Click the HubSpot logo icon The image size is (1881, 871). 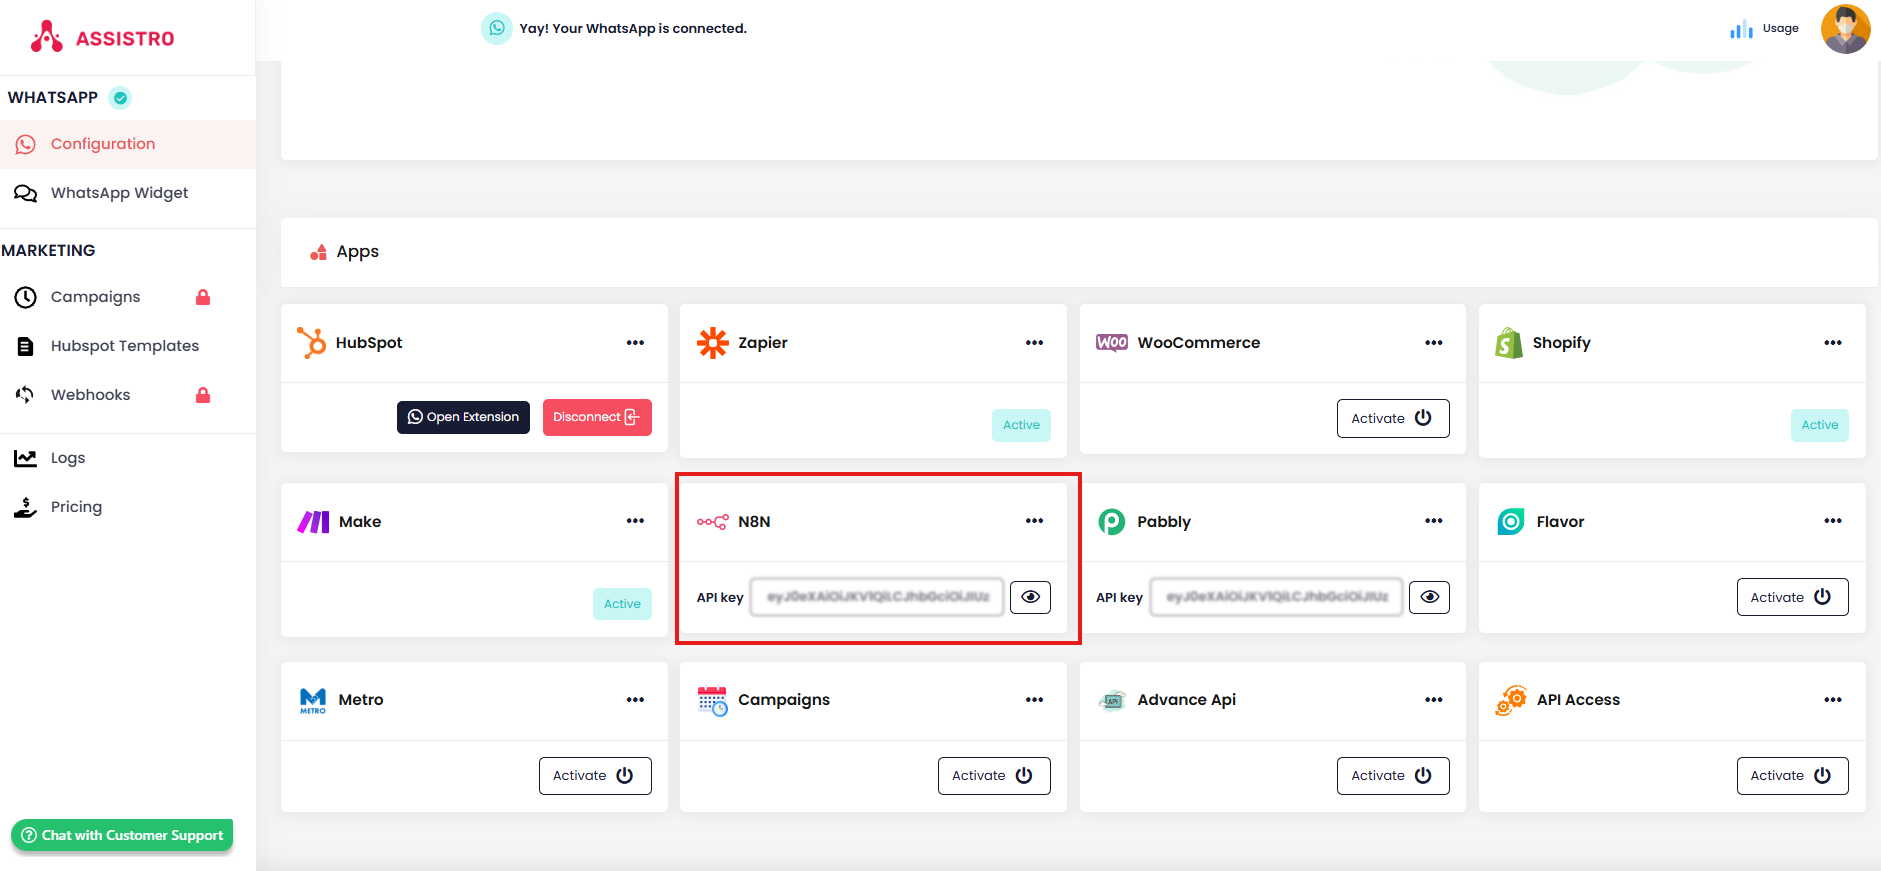312,343
